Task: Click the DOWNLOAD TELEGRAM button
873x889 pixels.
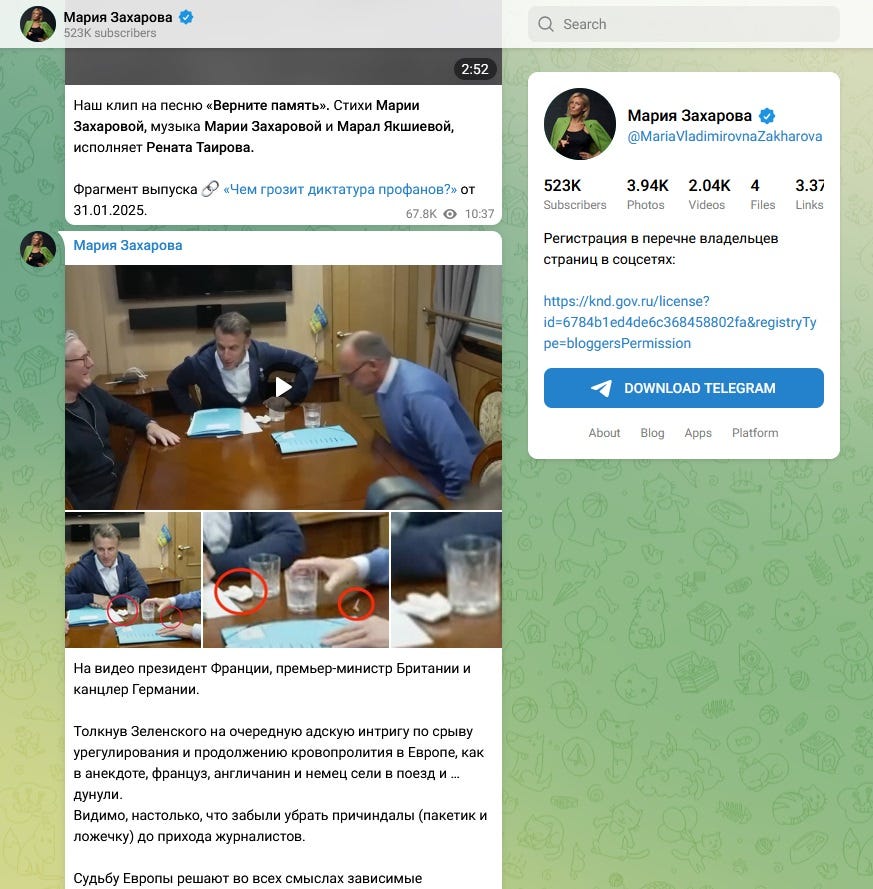Action: coord(684,388)
